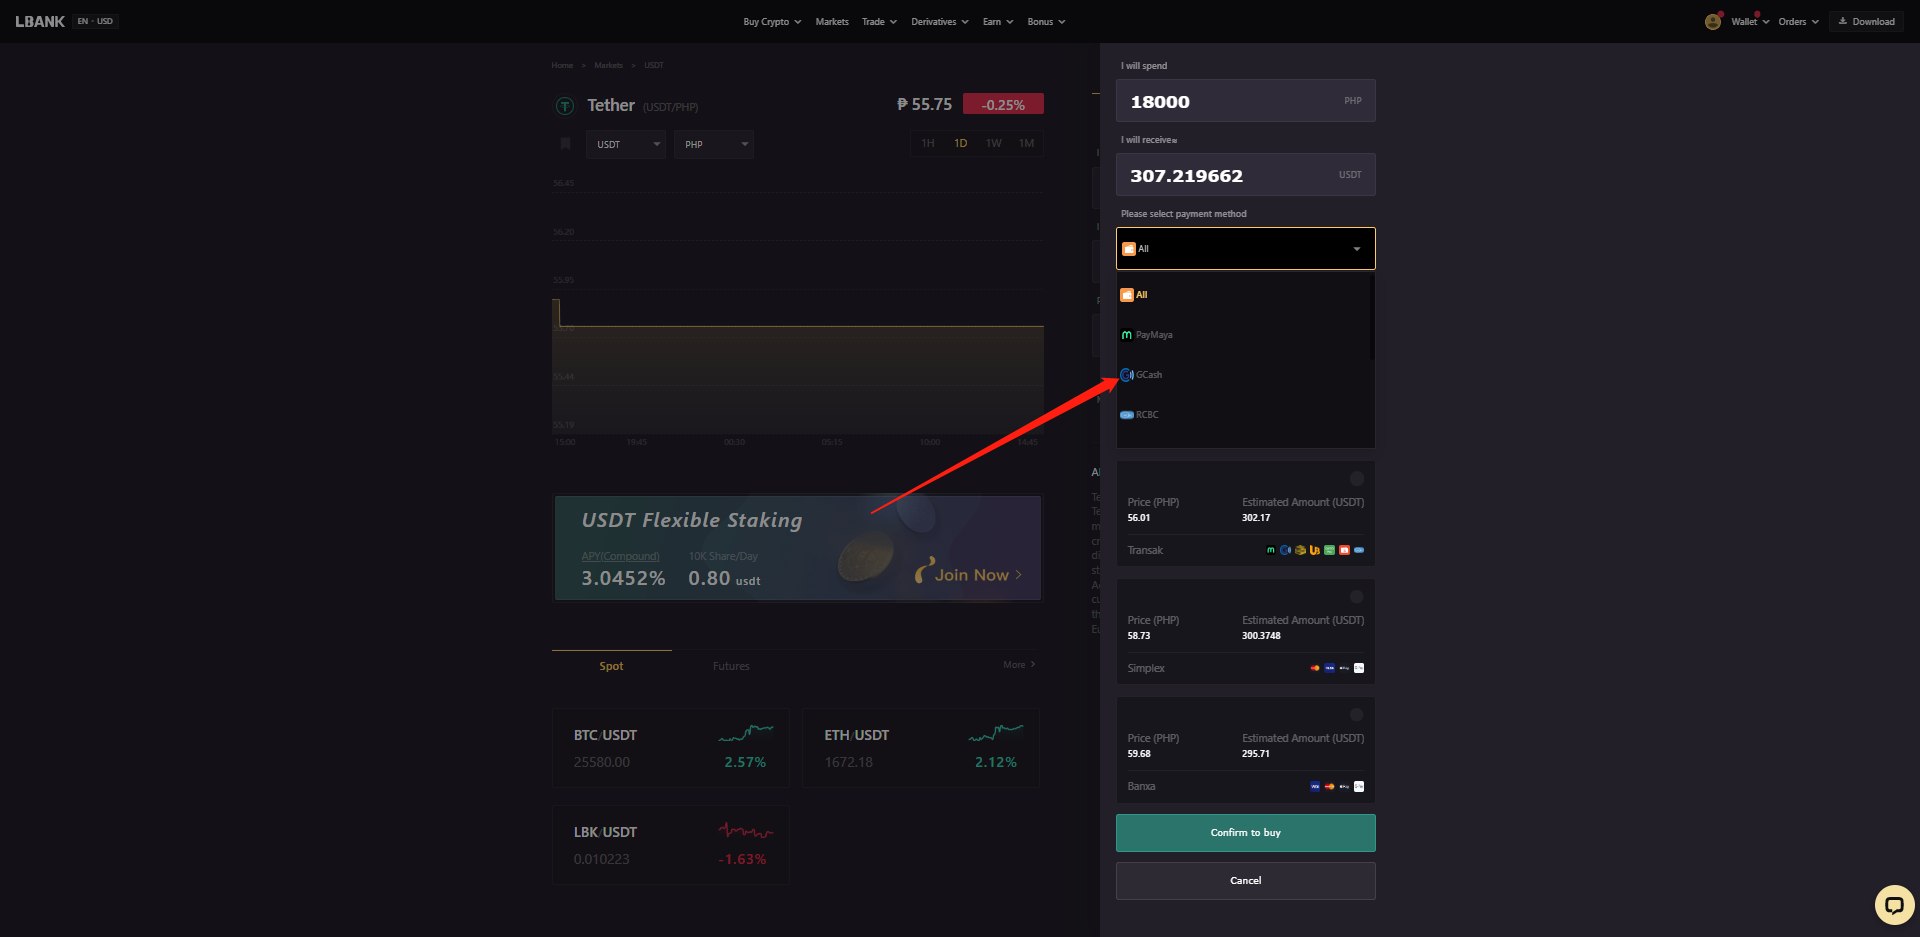Expand the Orders menu

click(1798, 22)
